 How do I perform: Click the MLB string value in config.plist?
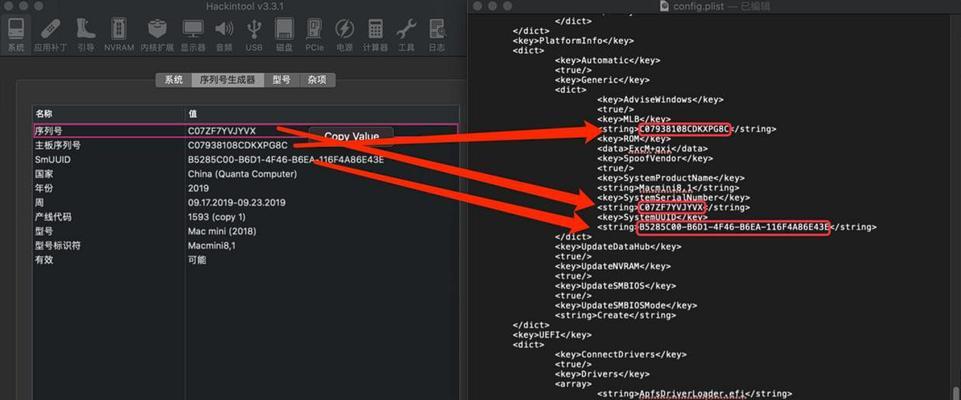pyautogui.click(x=685, y=129)
